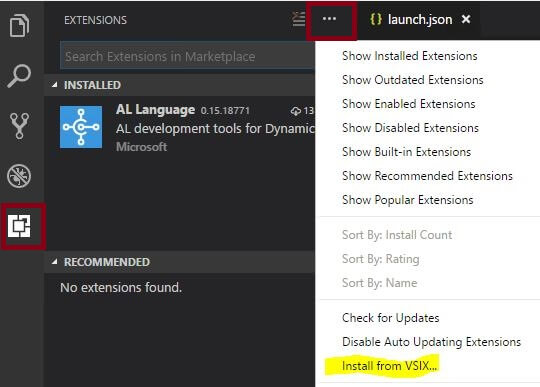Click Check for Updates
This screenshot has height=387, width=540.
tap(391, 318)
